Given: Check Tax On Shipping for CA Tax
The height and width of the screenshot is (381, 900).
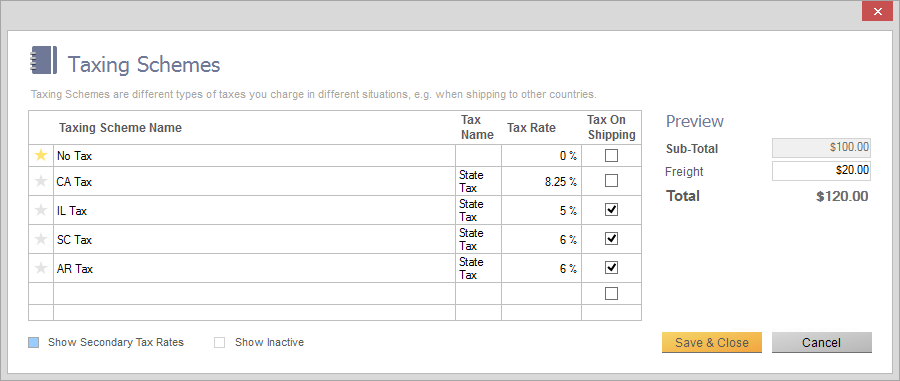Looking at the screenshot, I should click(x=612, y=181).
